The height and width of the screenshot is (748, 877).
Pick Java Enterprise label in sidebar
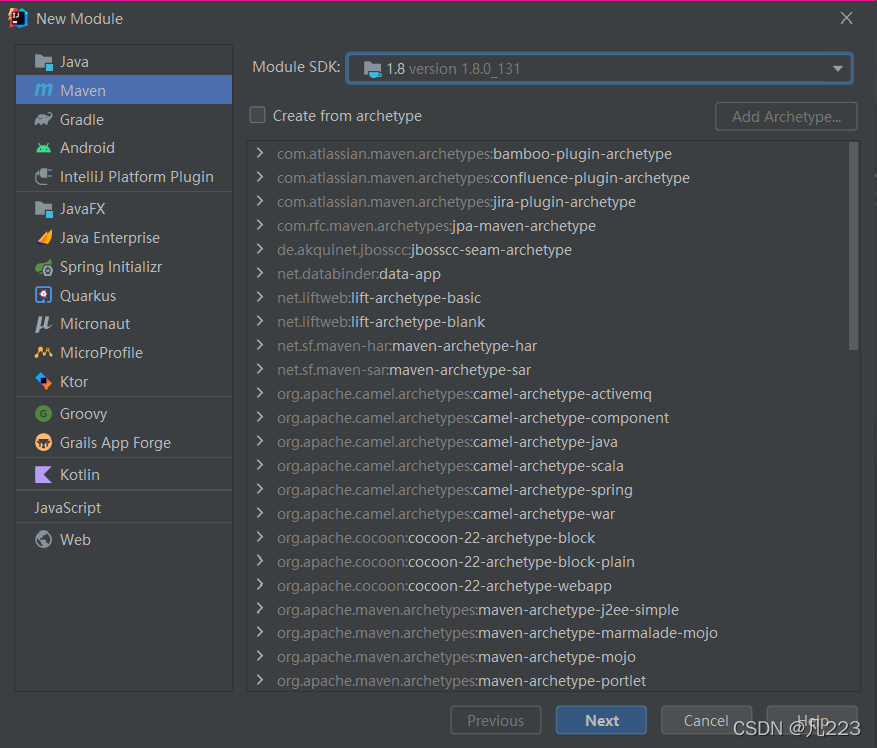110,238
